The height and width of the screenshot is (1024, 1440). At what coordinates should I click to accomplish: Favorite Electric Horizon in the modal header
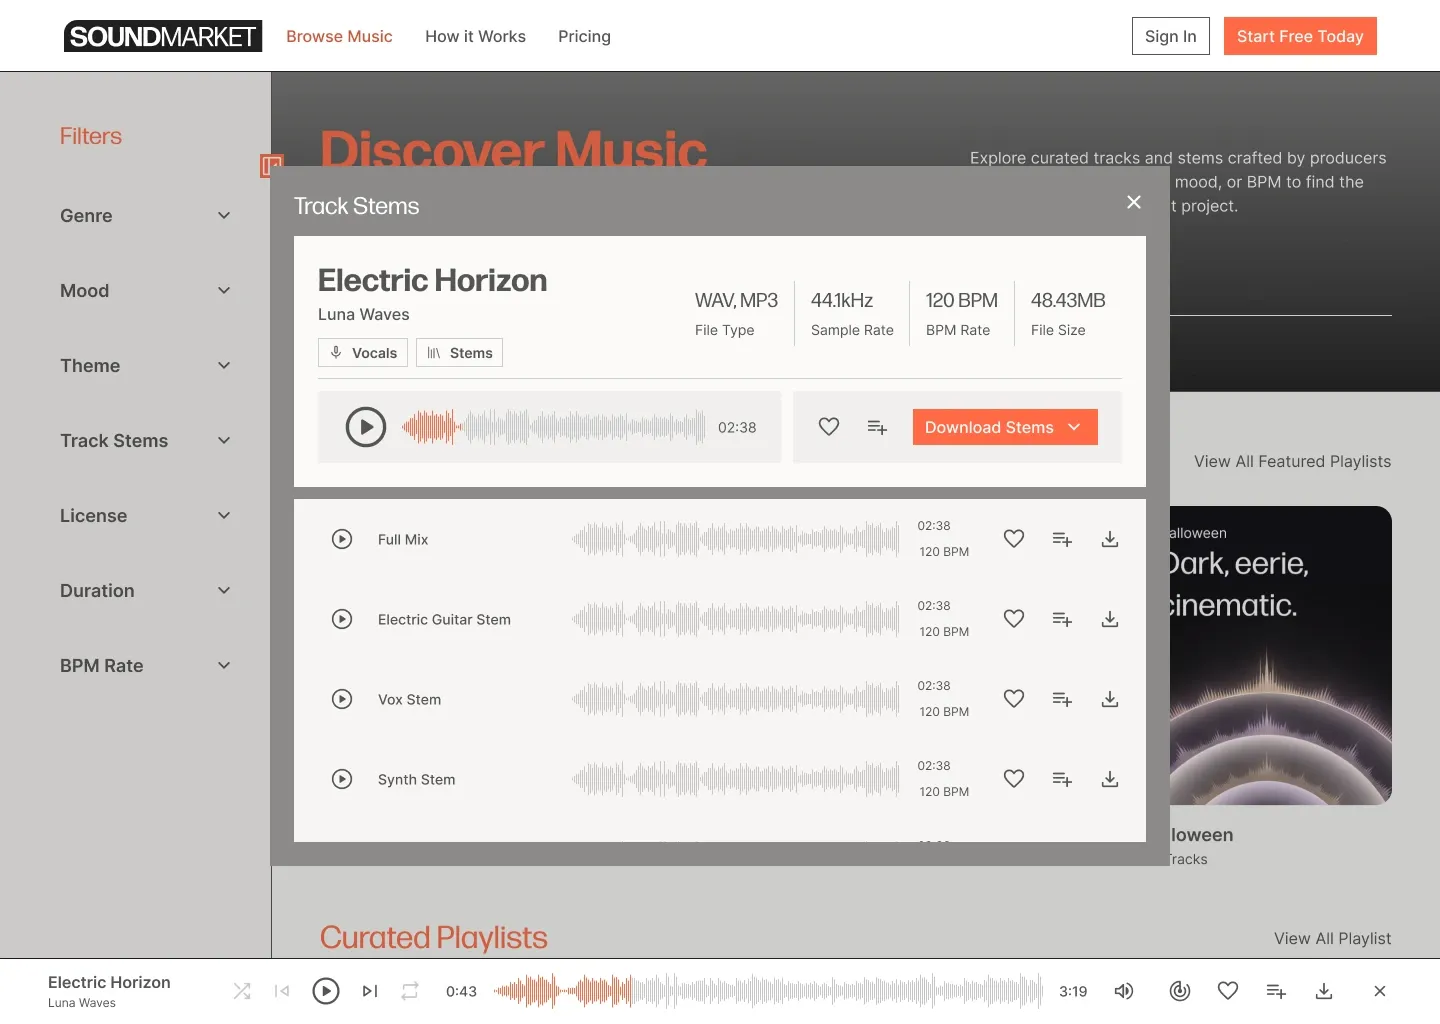click(x=829, y=427)
